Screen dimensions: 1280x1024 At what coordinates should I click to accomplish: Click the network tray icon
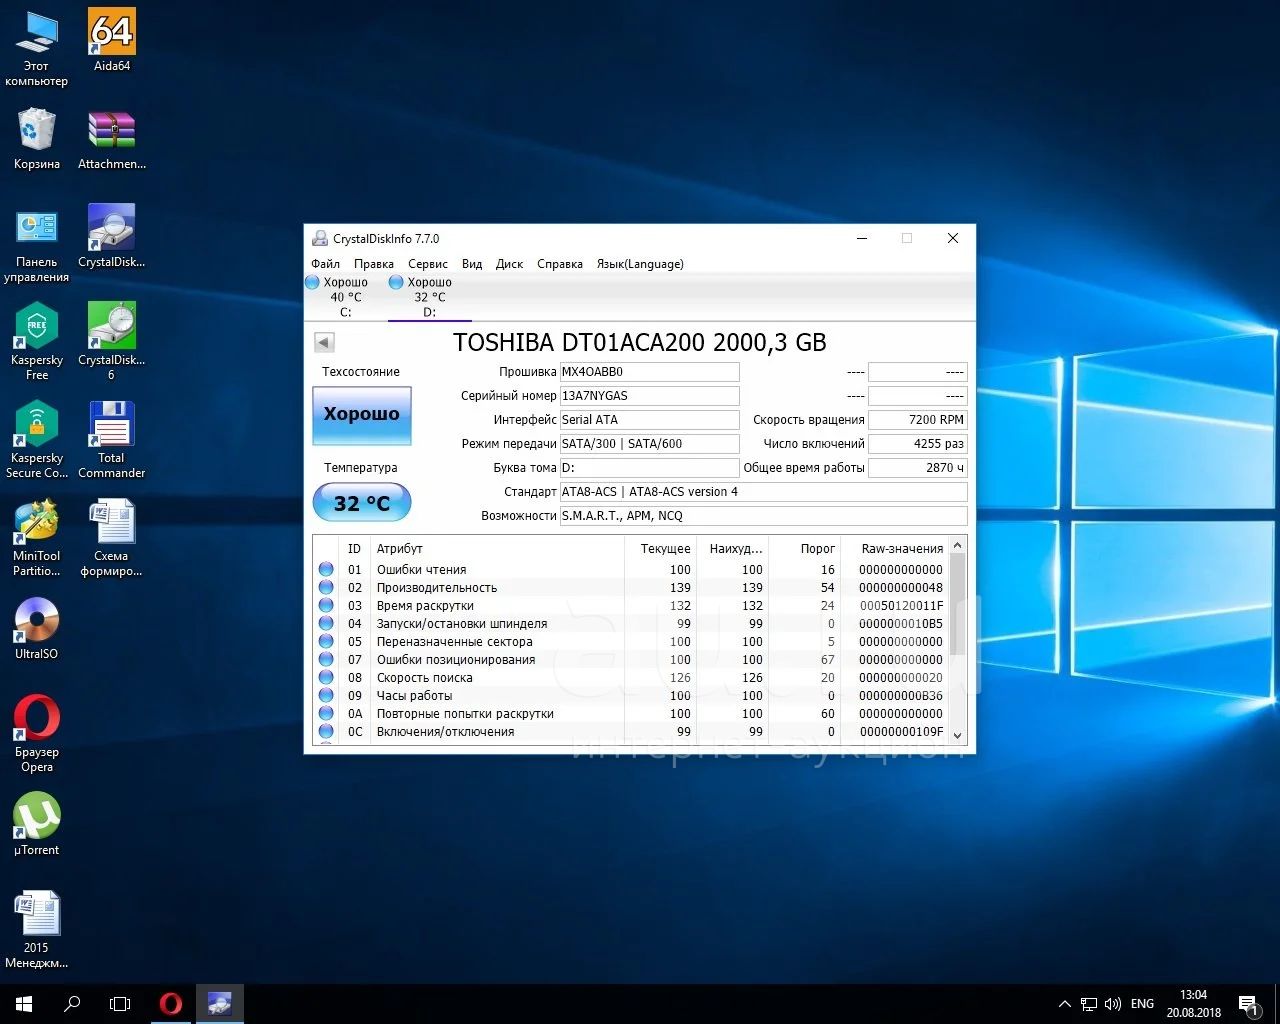(x=1089, y=1004)
